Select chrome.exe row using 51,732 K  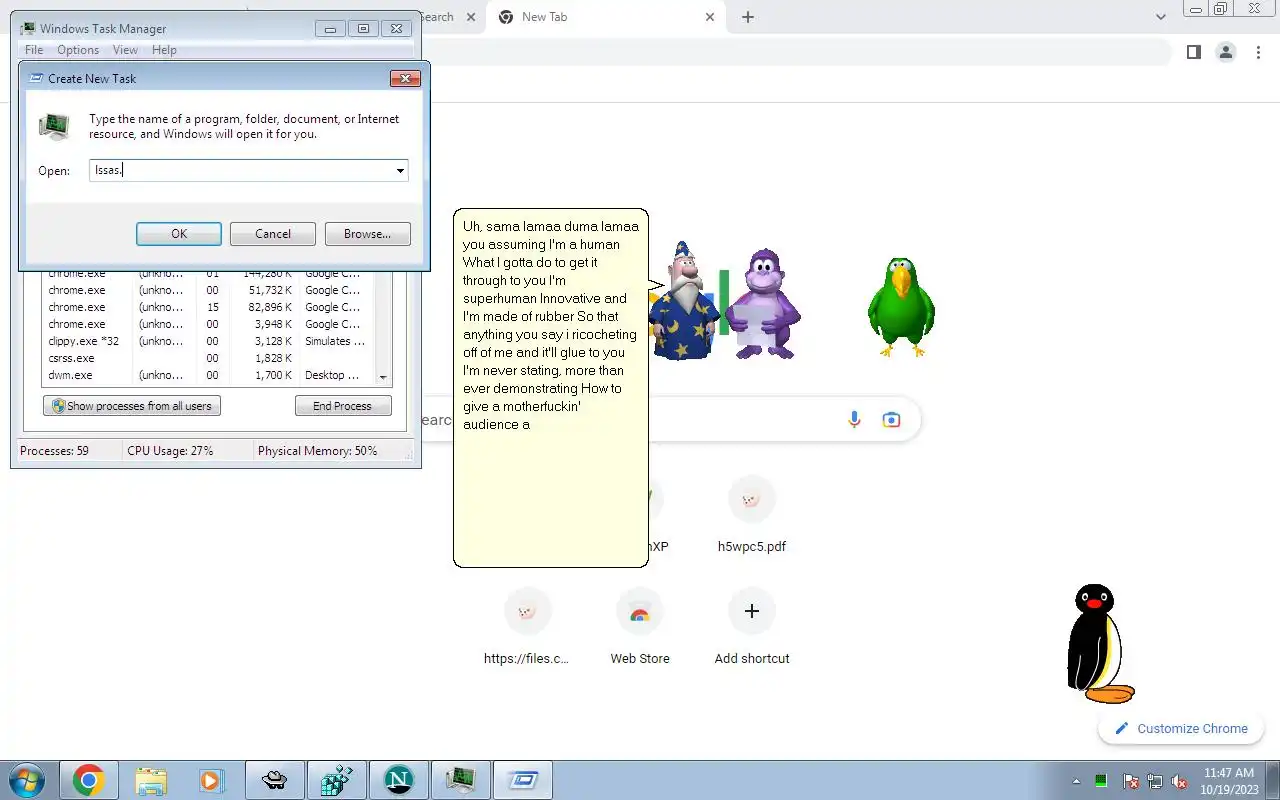(x=209, y=290)
